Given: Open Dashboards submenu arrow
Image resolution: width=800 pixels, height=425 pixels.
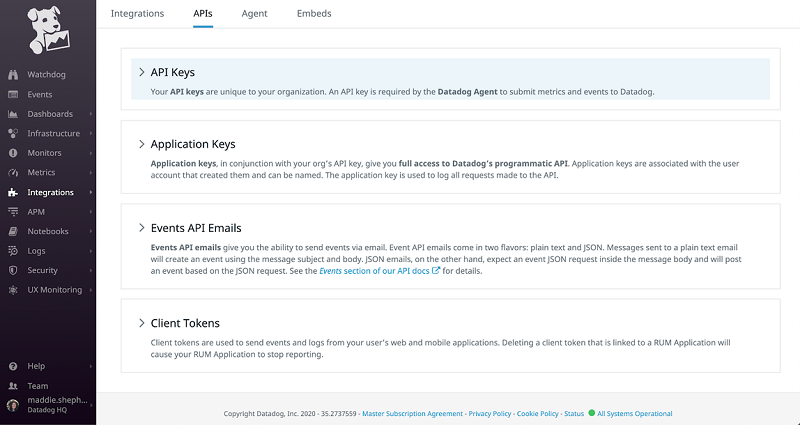Looking at the screenshot, I should pyautogui.click(x=91, y=114).
